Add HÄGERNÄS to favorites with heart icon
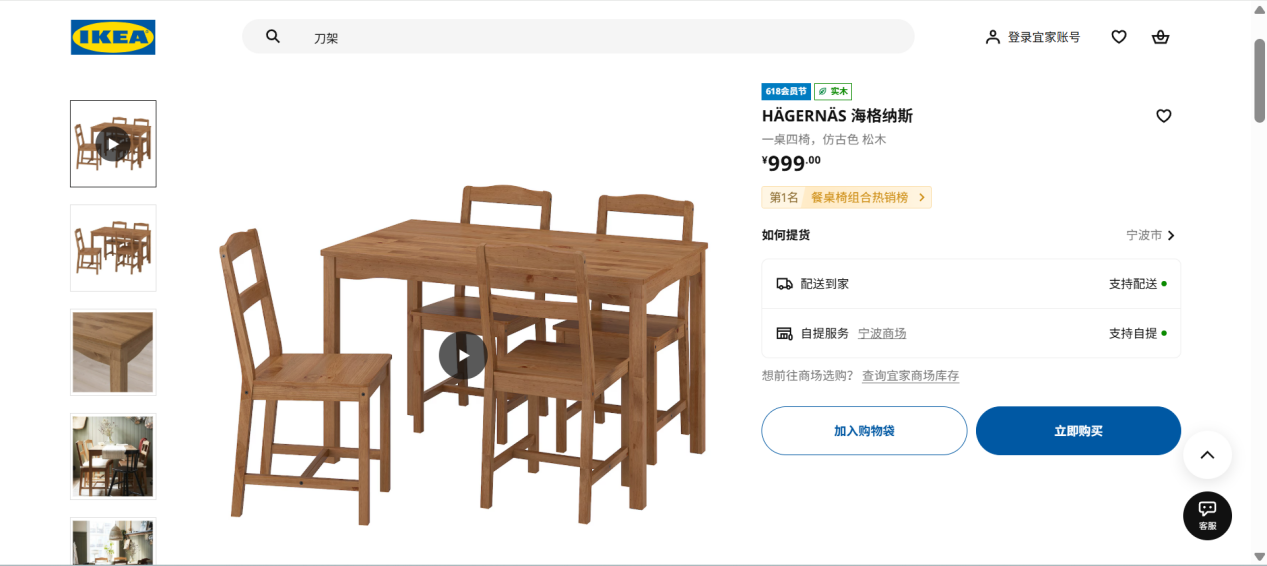1267x566 pixels. pyautogui.click(x=1163, y=116)
